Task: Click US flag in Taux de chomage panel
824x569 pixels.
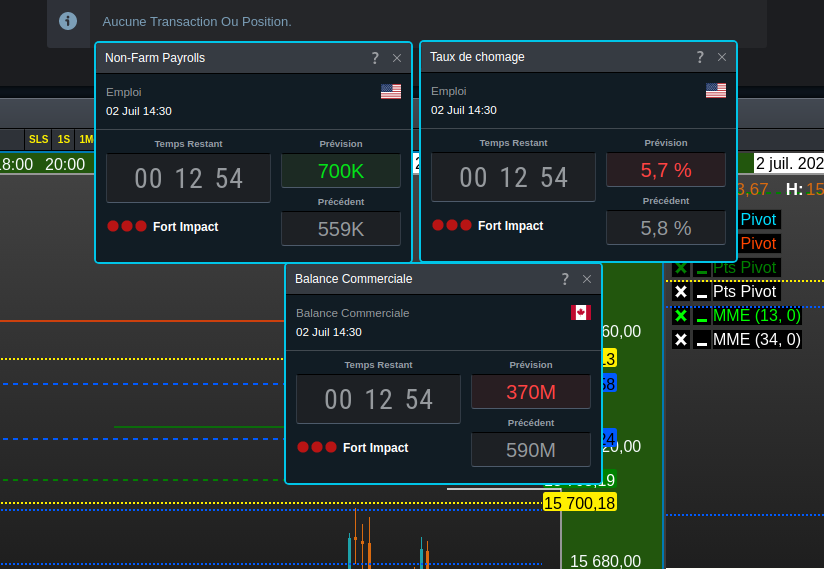Action: tap(716, 90)
